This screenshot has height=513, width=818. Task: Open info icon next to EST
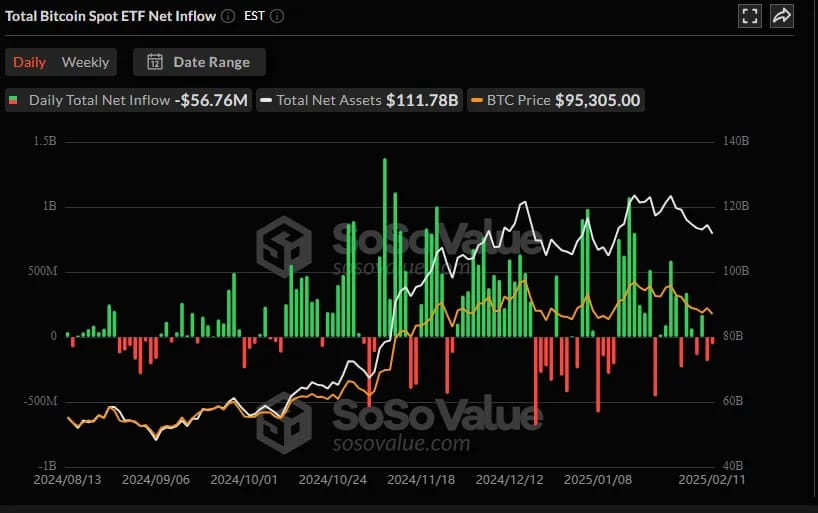coord(277,16)
